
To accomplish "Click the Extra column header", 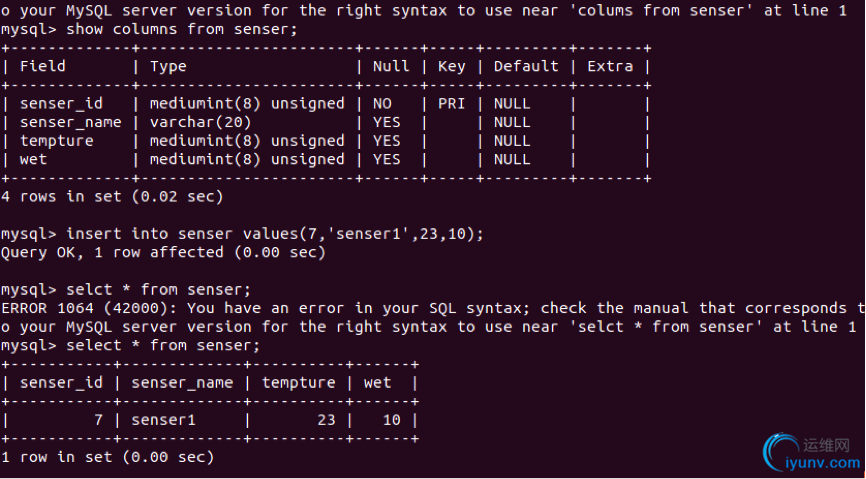I will [x=610, y=66].
